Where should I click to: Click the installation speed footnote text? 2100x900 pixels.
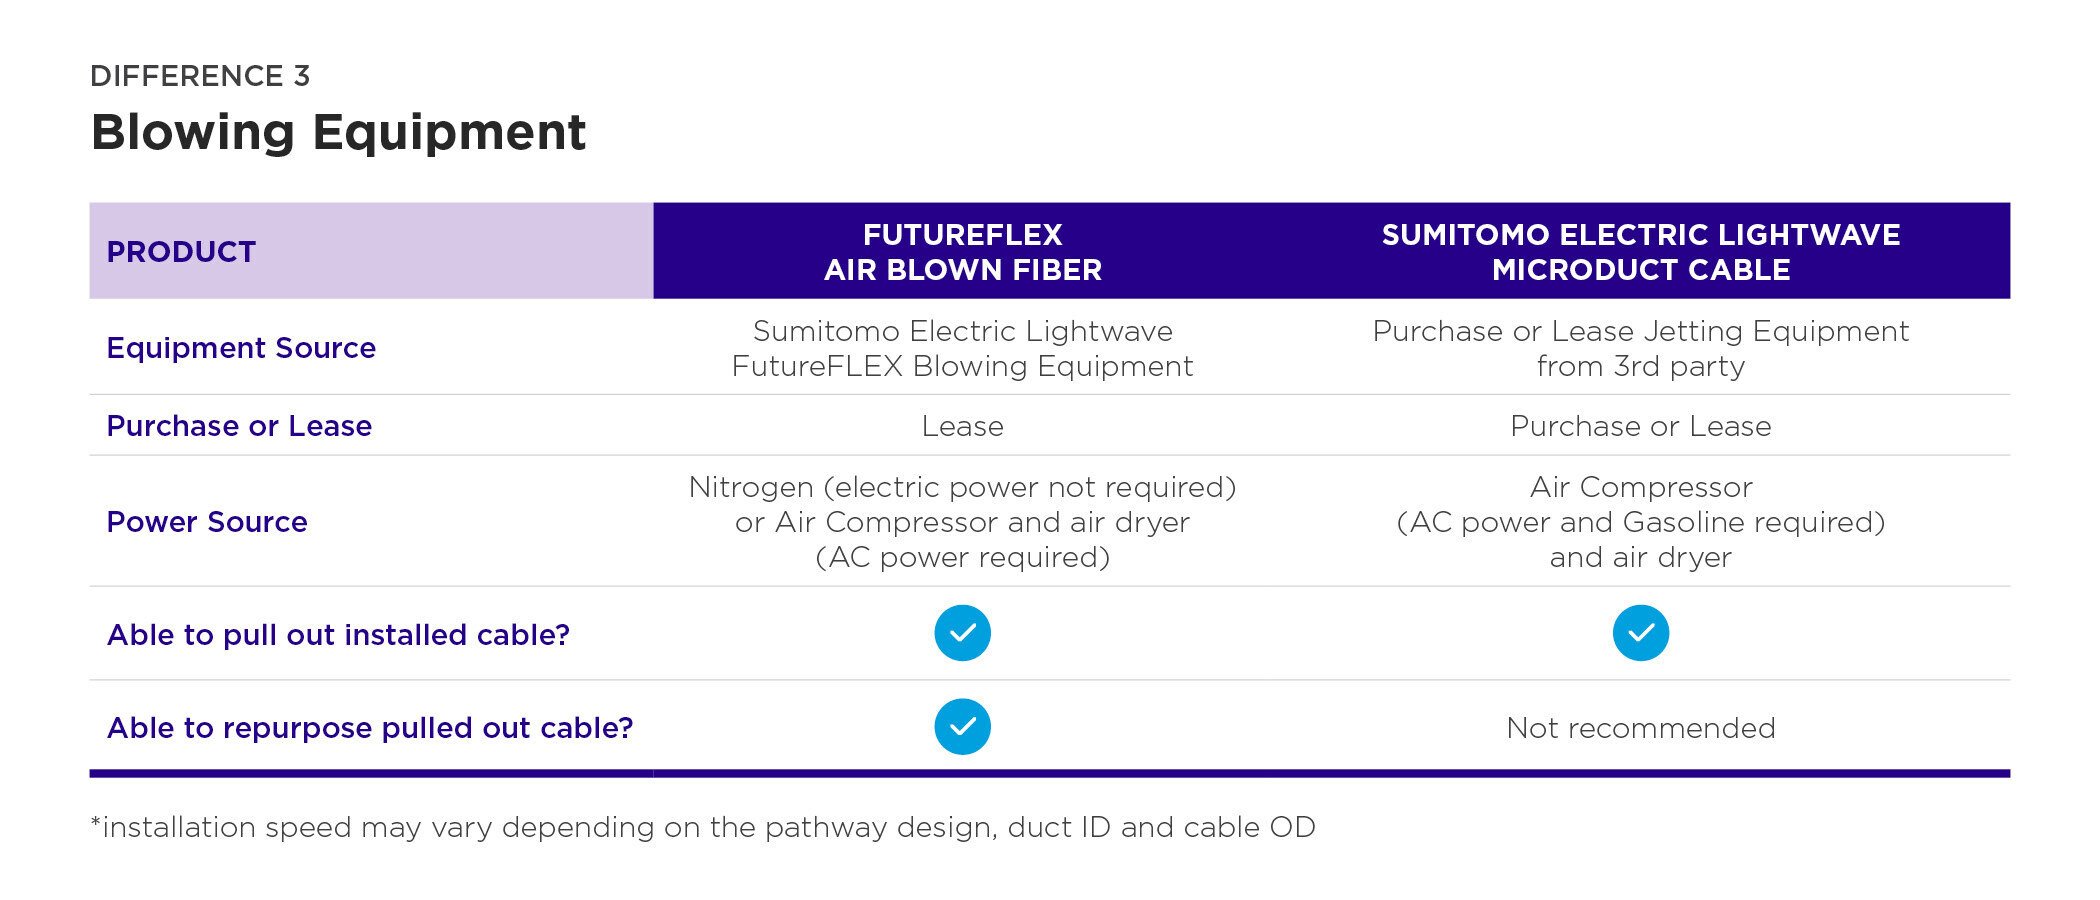click(x=703, y=828)
